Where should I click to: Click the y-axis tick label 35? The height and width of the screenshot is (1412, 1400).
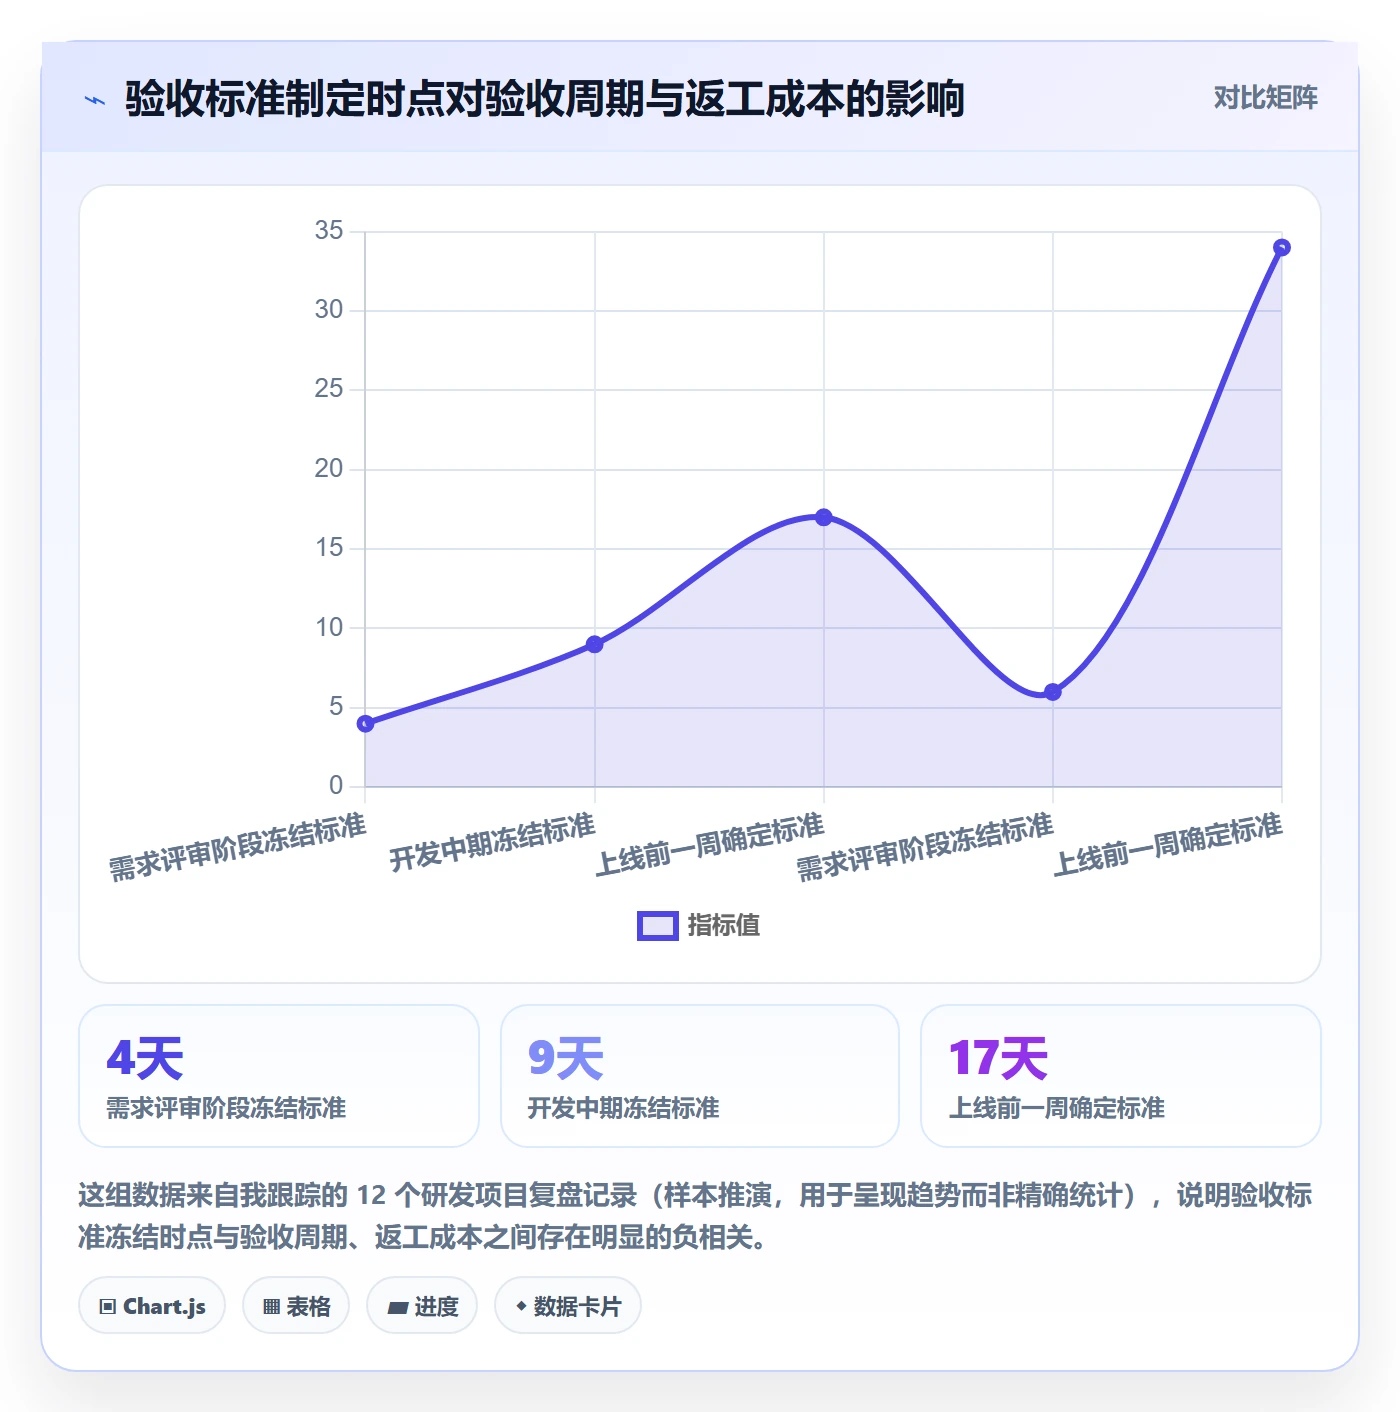[x=329, y=231]
